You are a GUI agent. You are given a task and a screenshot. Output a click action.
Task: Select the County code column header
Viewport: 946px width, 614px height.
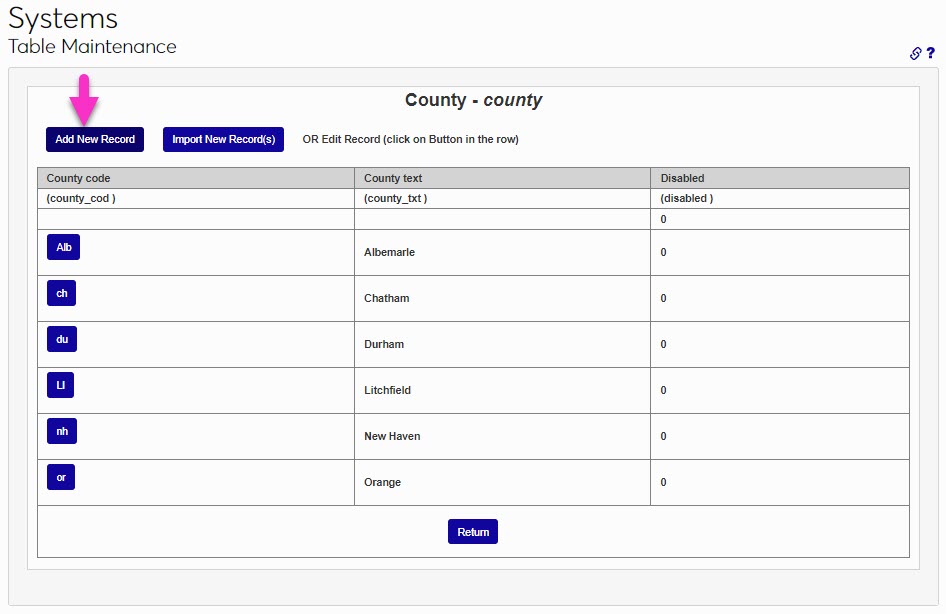pyautogui.click(x=78, y=178)
